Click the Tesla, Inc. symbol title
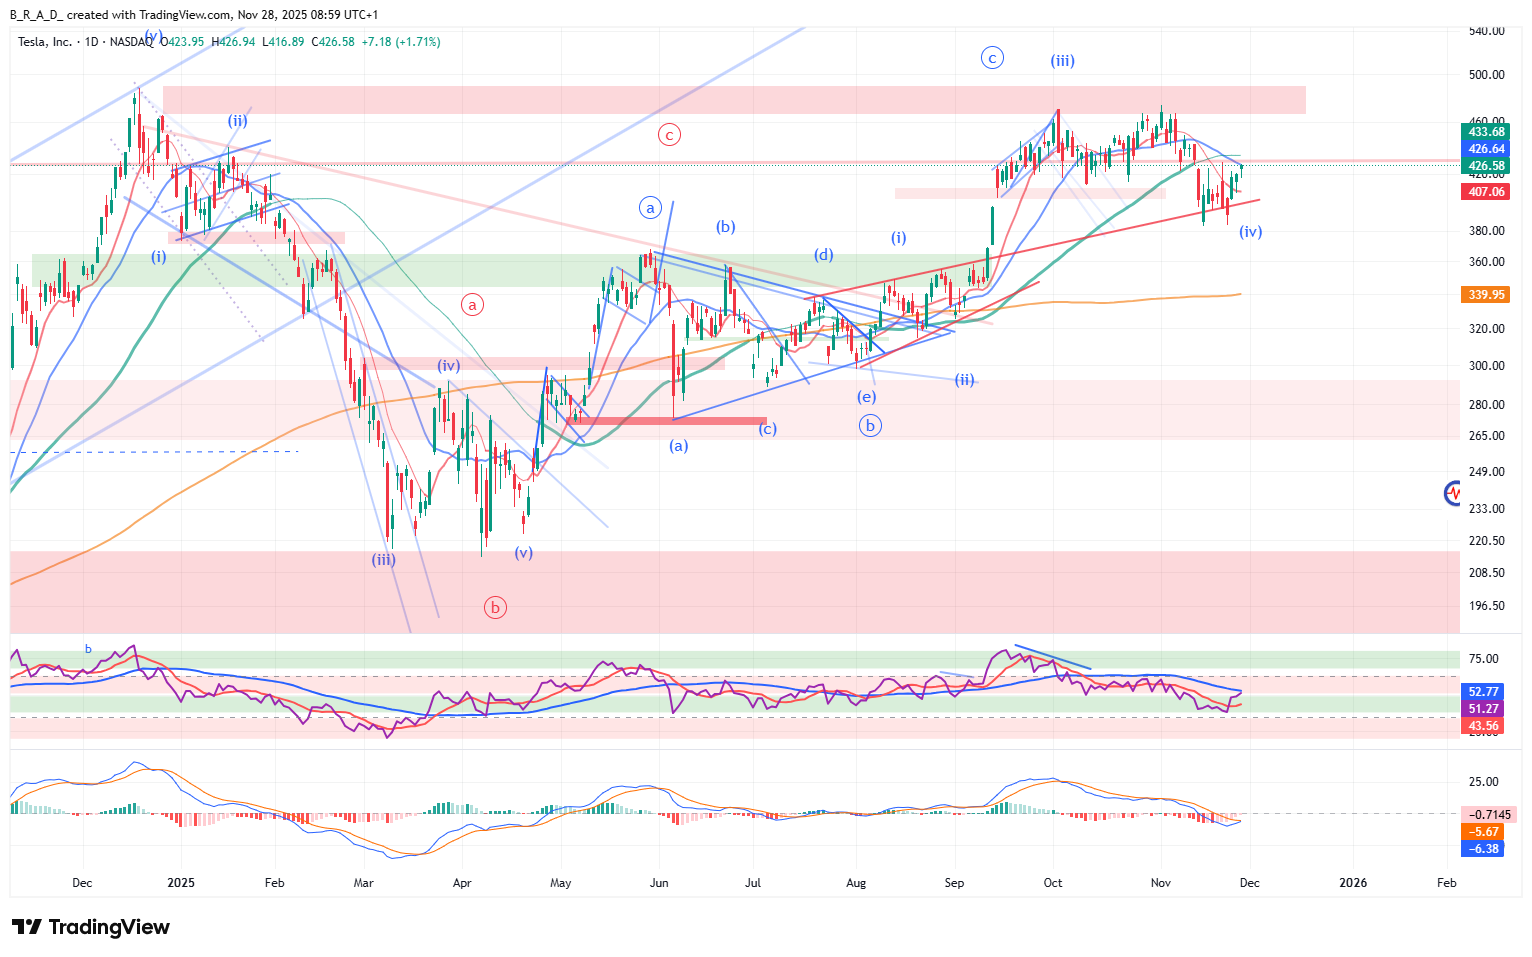This screenshot has height=957, width=1532. [x=45, y=42]
